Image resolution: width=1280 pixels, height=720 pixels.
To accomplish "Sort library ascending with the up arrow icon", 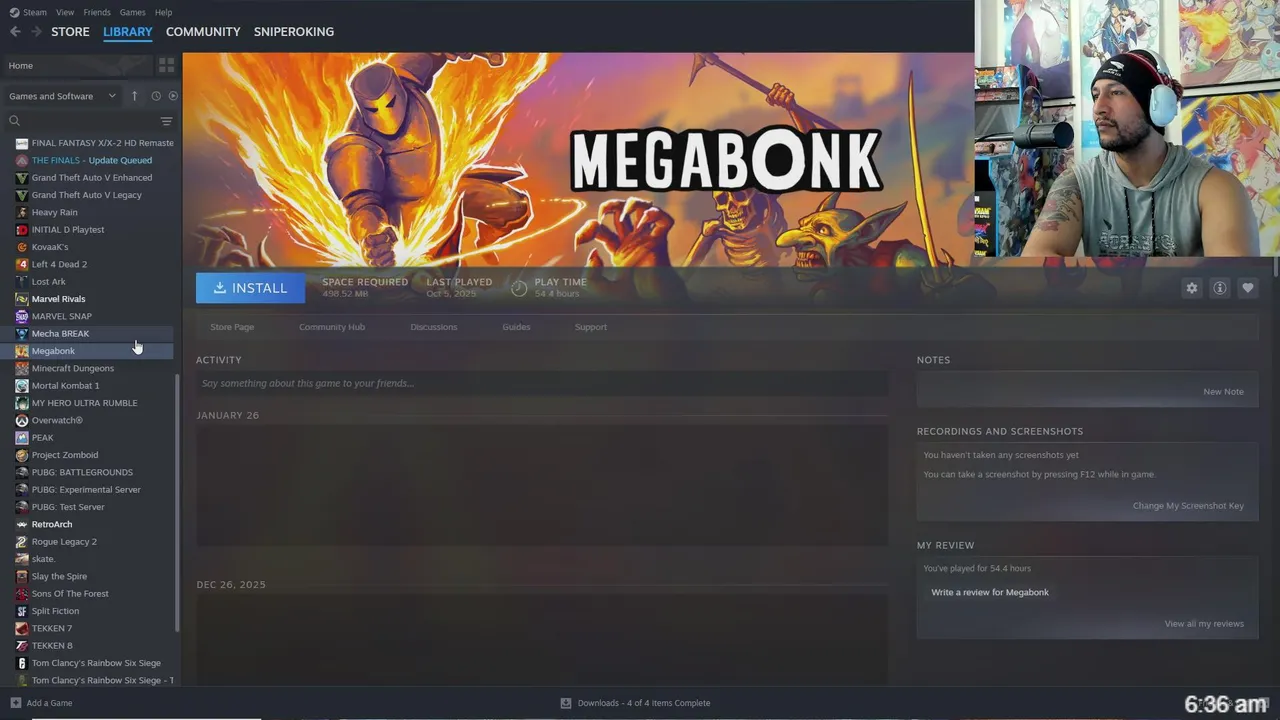I will pyautogui.click(x=134, y=96).
